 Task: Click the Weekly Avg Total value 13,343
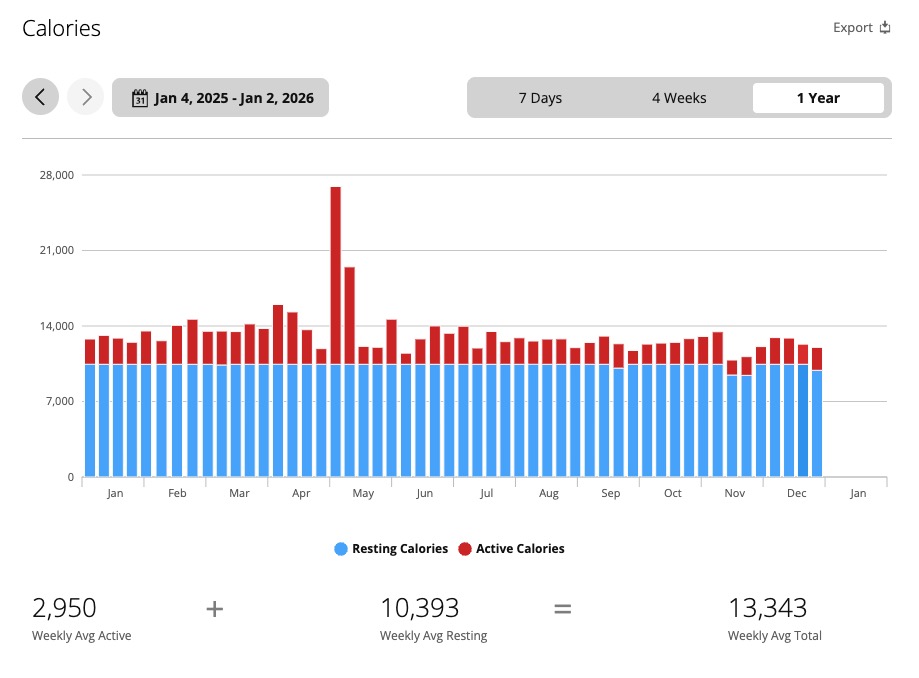click(767, 608)
